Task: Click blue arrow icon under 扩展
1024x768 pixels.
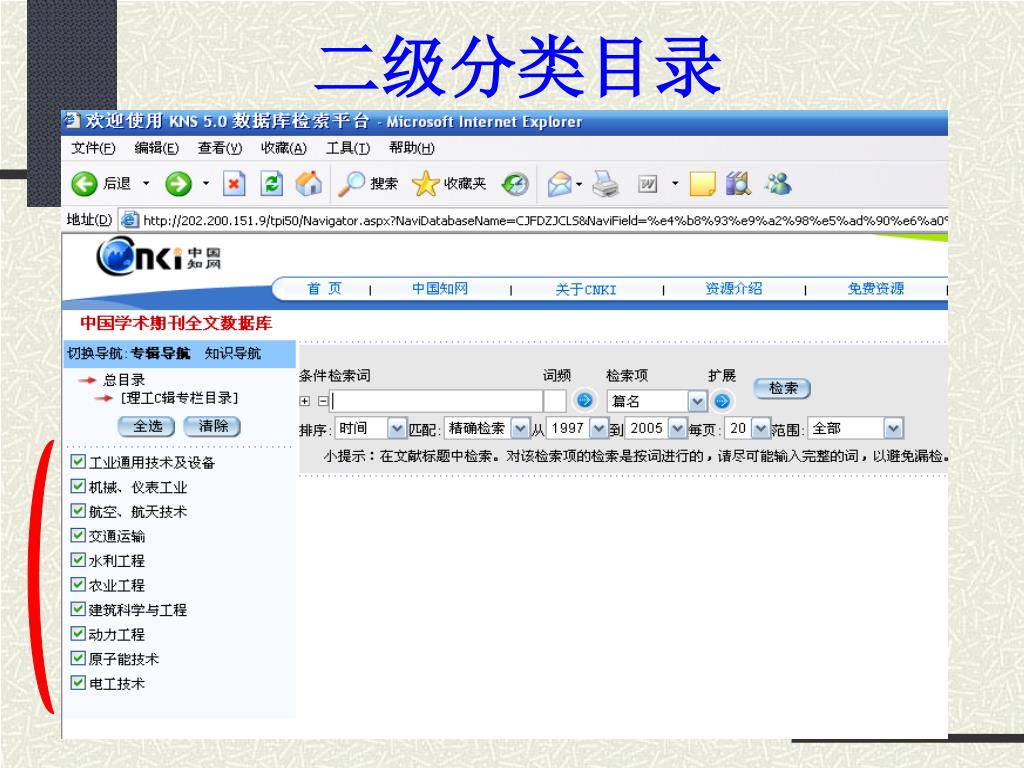Action: tap(722, 401)
